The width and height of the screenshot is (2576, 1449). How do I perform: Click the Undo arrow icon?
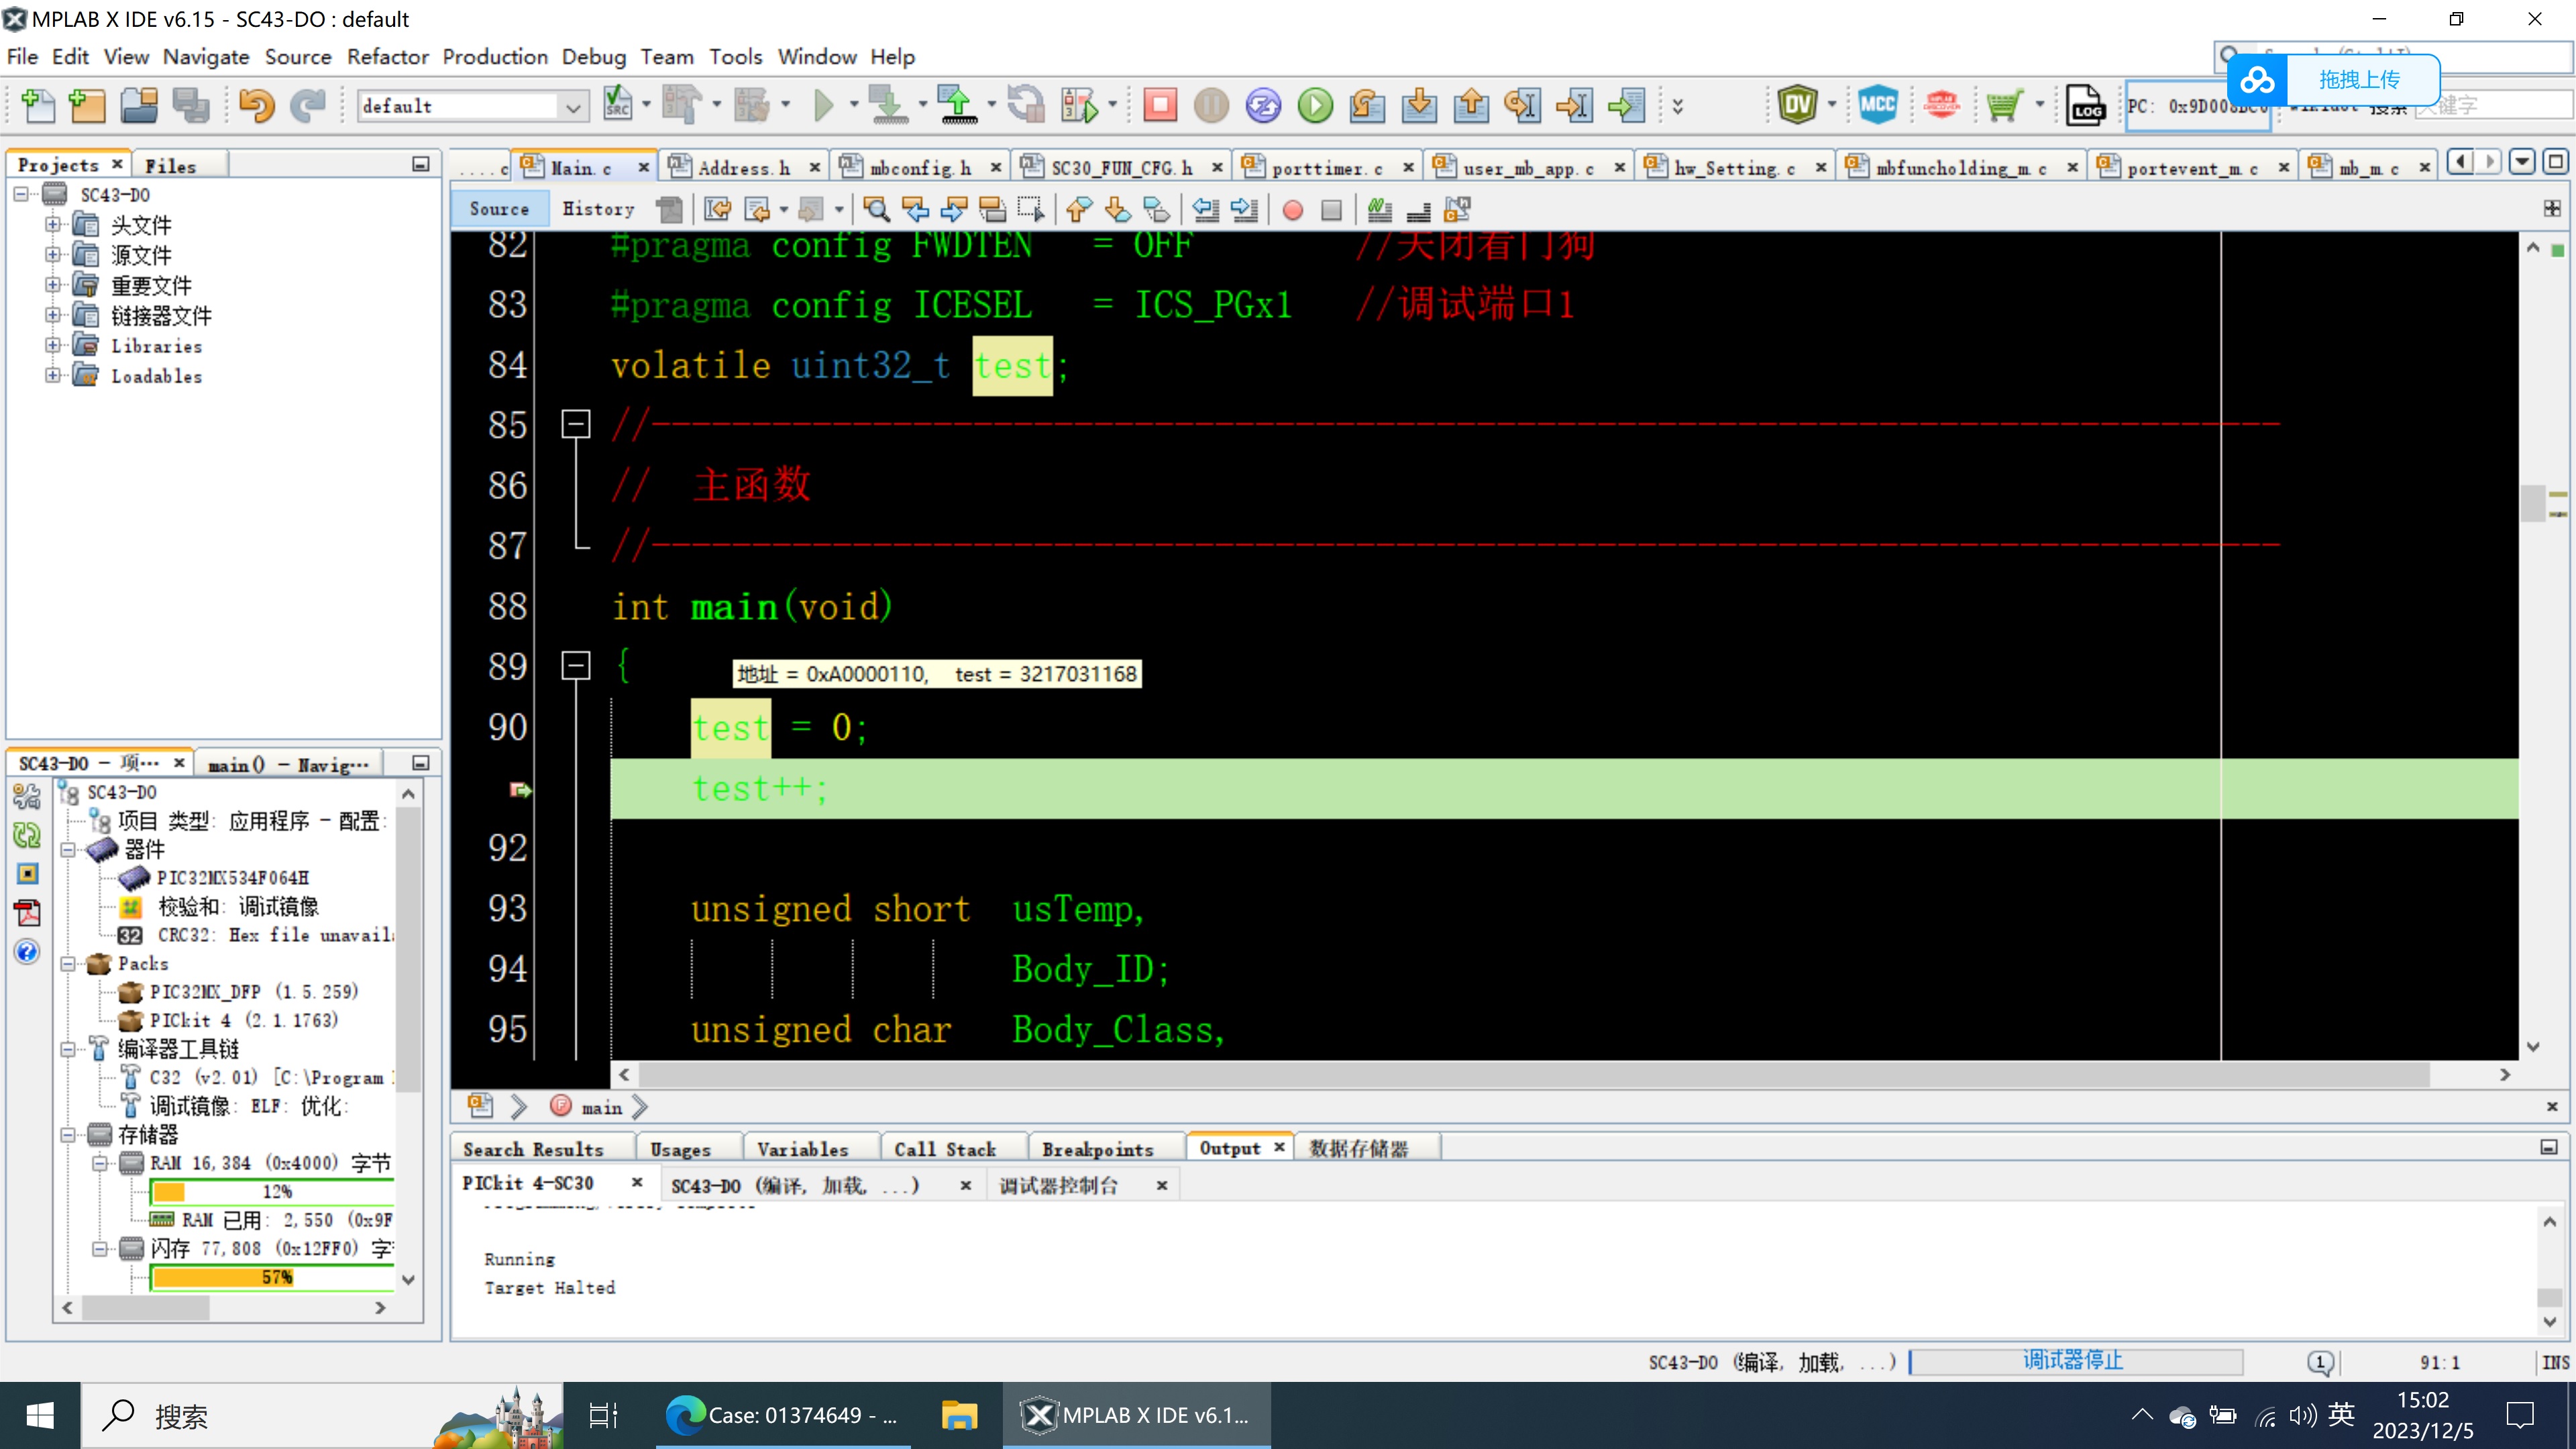click(256, 105)
